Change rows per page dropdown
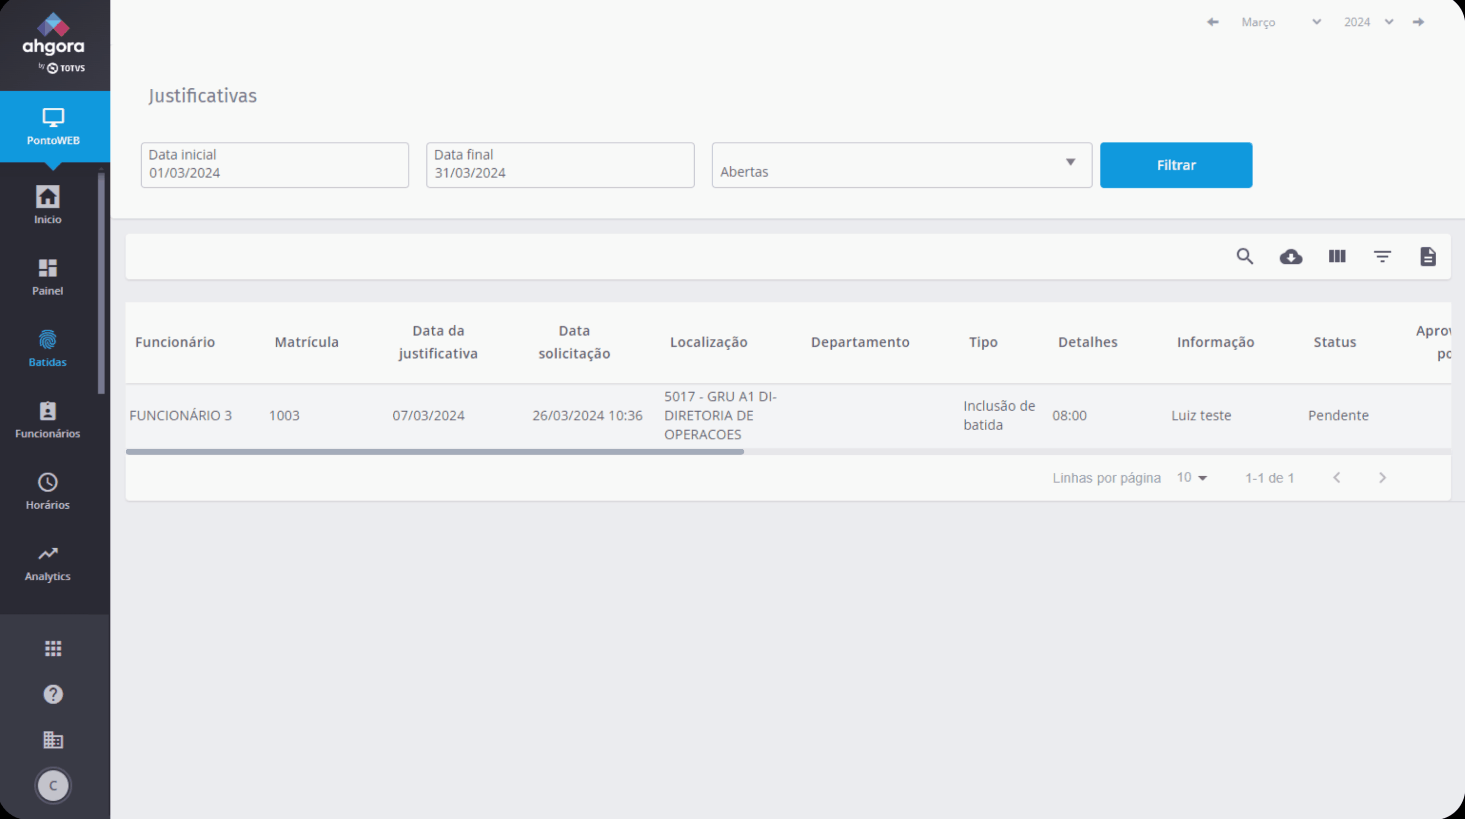 [1192, 478]
